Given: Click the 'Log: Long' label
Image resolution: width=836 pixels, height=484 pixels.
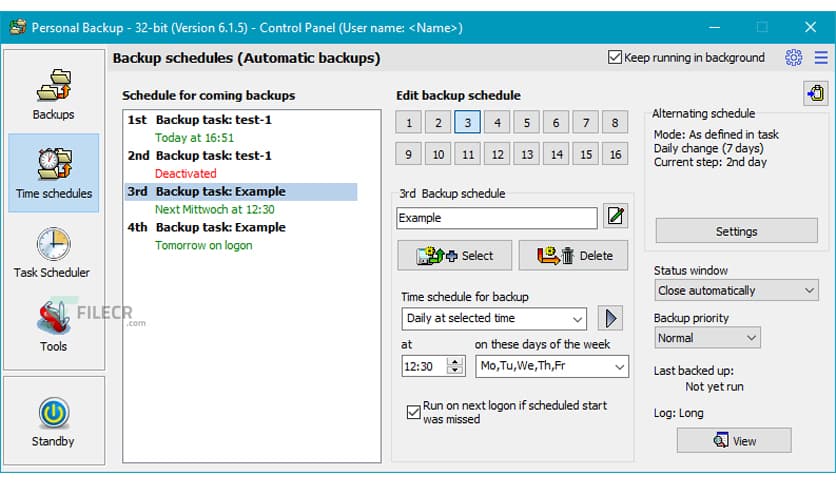Looking at the screenshot, I should point(678,413).
